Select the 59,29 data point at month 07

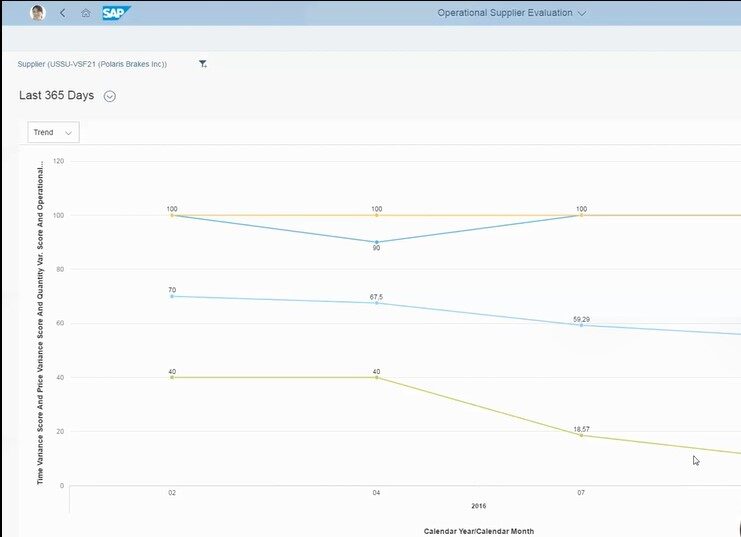[581, 325]
